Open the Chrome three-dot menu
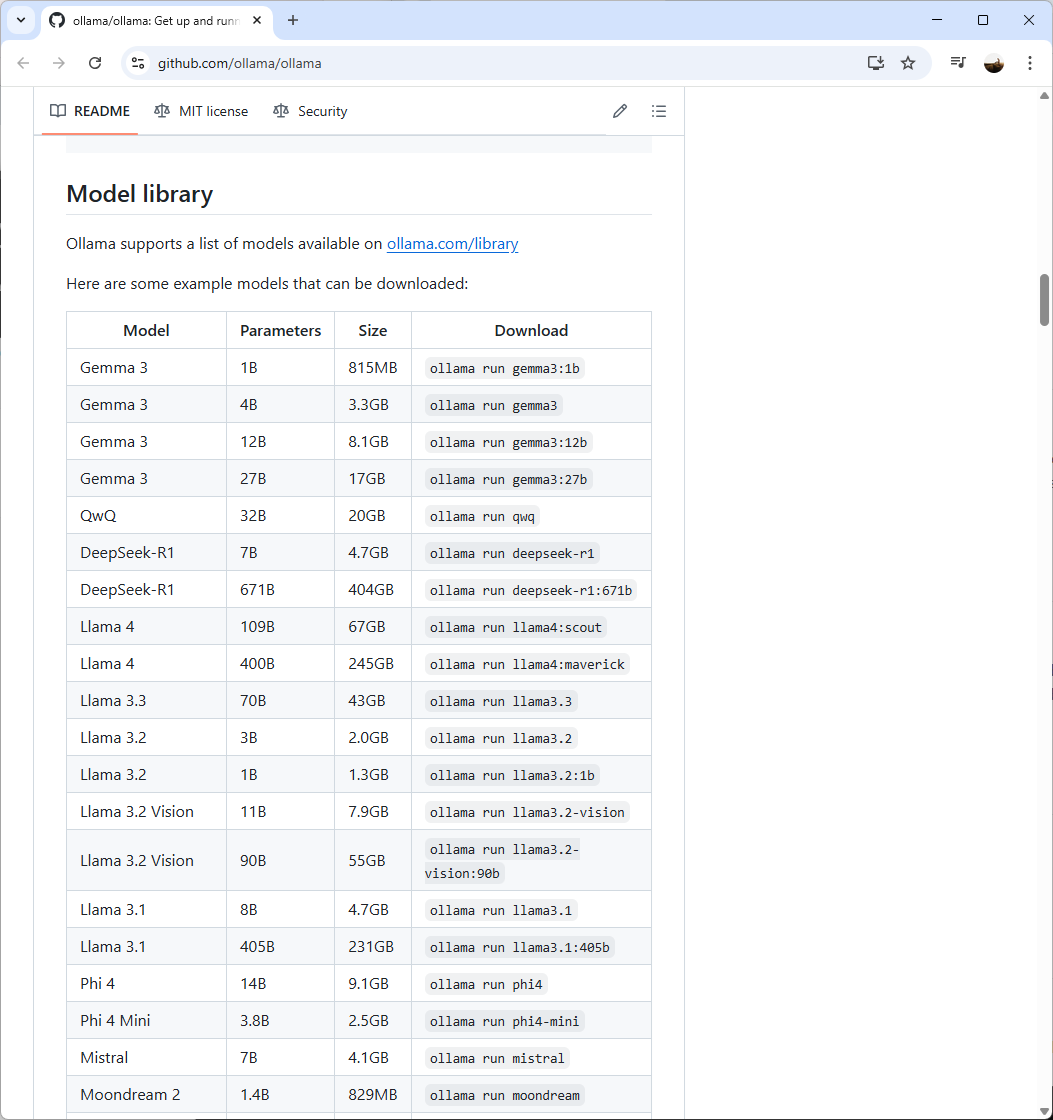Screen dimensions: 1053x1120 tap(1029, 63)
